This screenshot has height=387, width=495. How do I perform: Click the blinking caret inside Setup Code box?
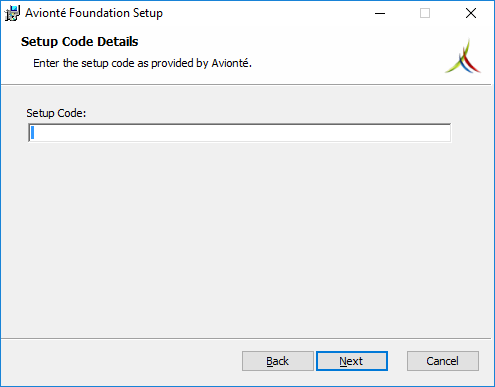point(32,133)
